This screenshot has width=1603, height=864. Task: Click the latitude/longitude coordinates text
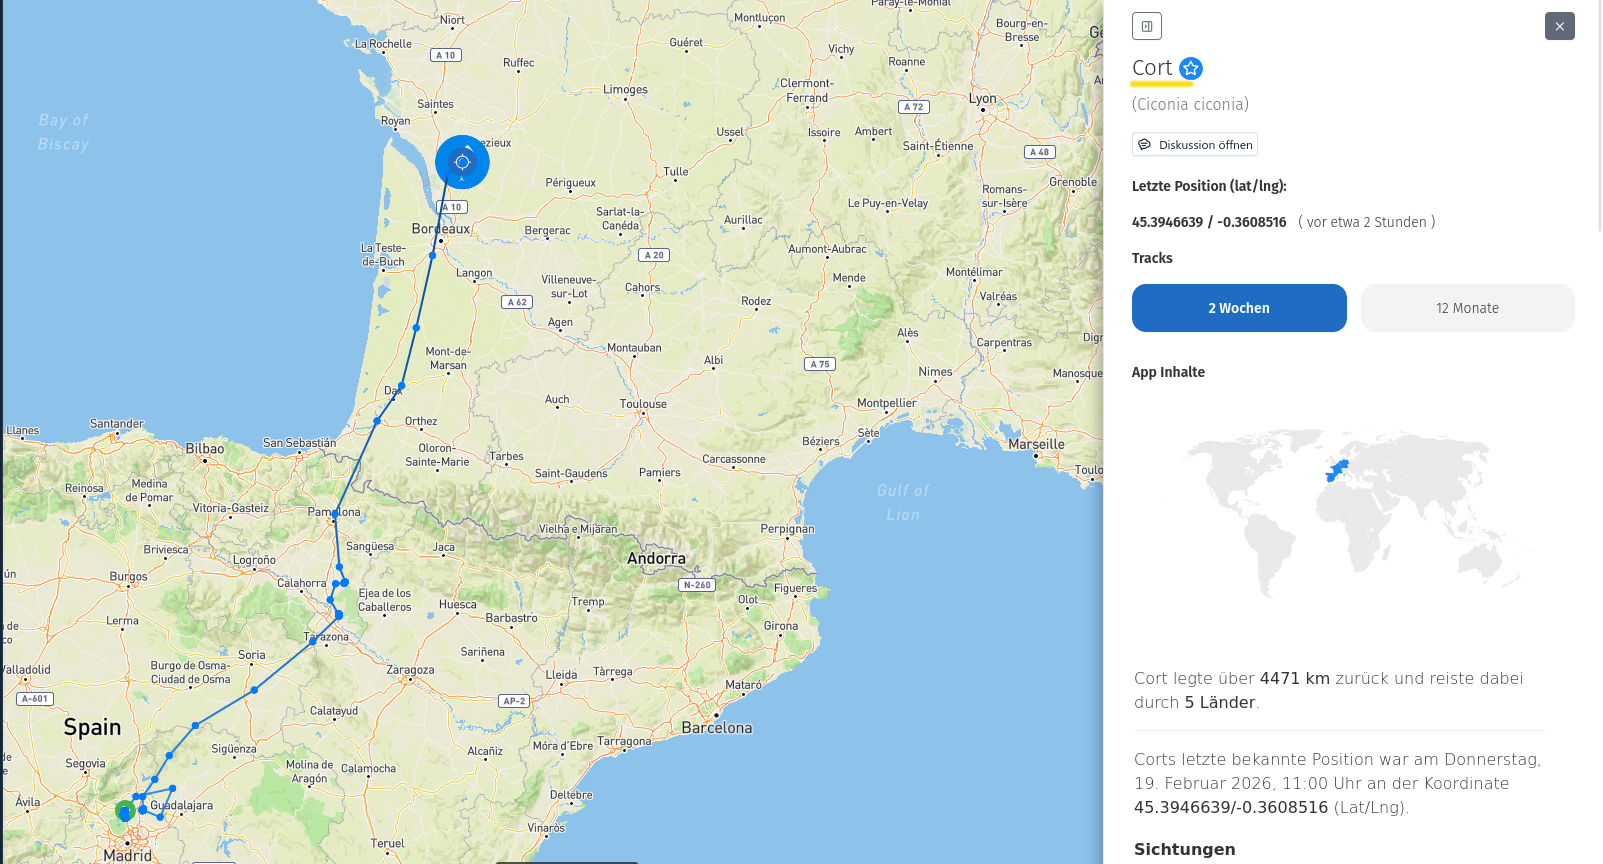[1208, 222]
